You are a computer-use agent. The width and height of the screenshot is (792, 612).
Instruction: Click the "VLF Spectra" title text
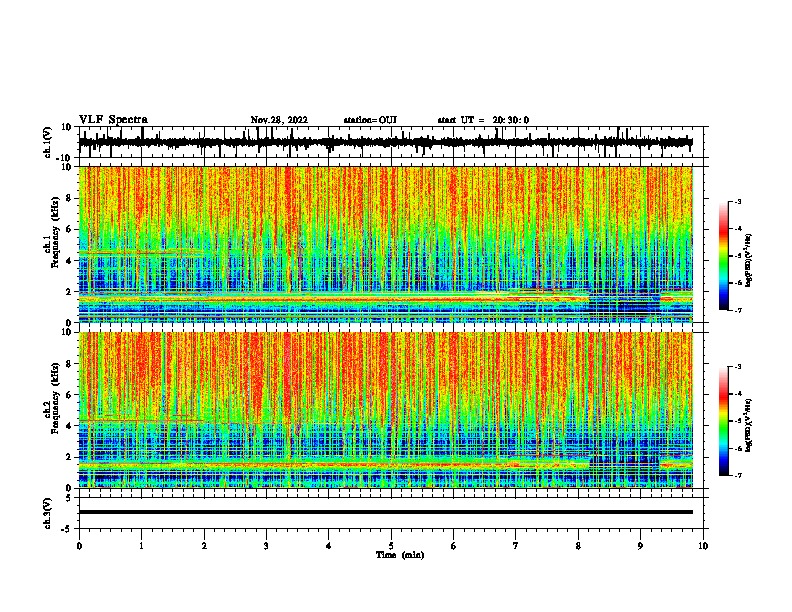(x=113, y=120)
